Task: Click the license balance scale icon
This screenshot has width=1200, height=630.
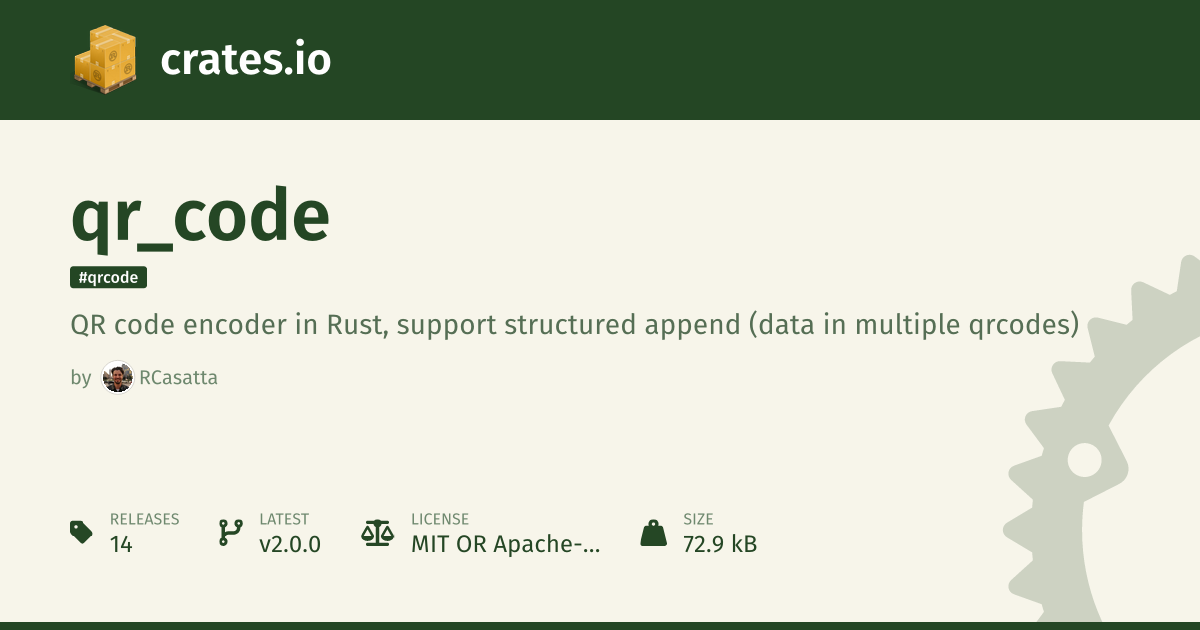Action: coord(377,532)
